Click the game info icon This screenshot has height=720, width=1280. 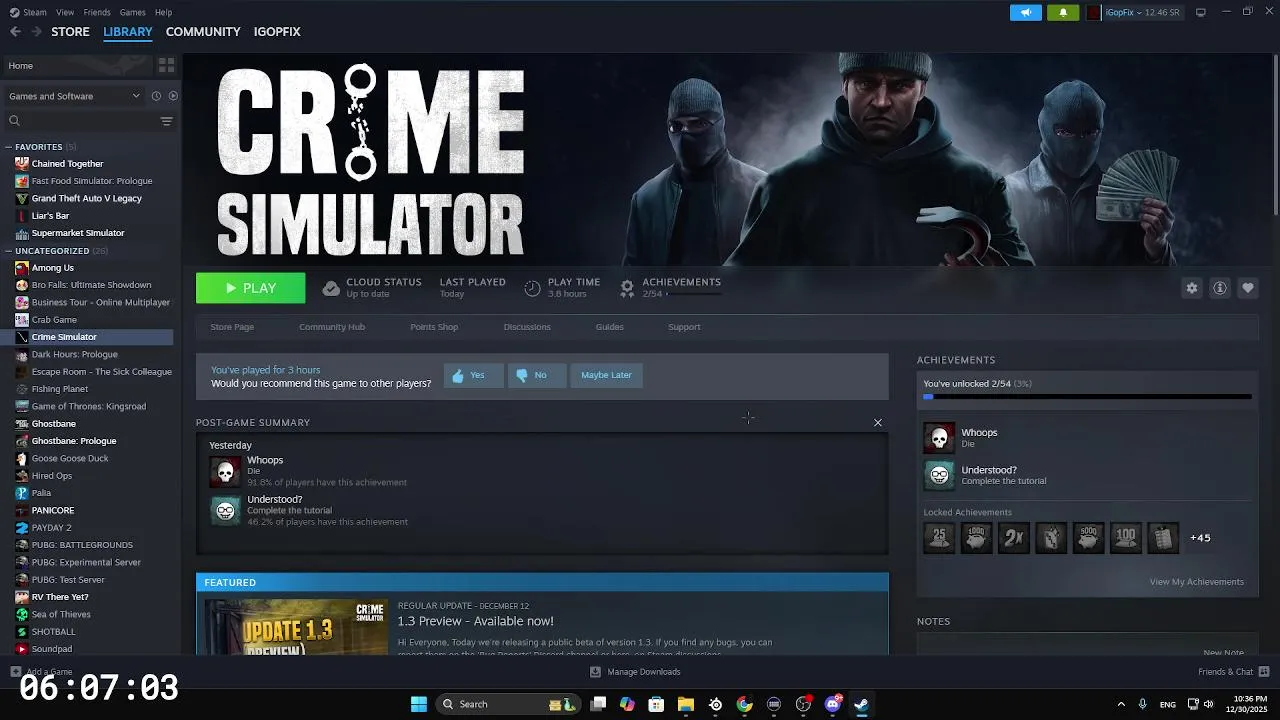point(1220,288)
